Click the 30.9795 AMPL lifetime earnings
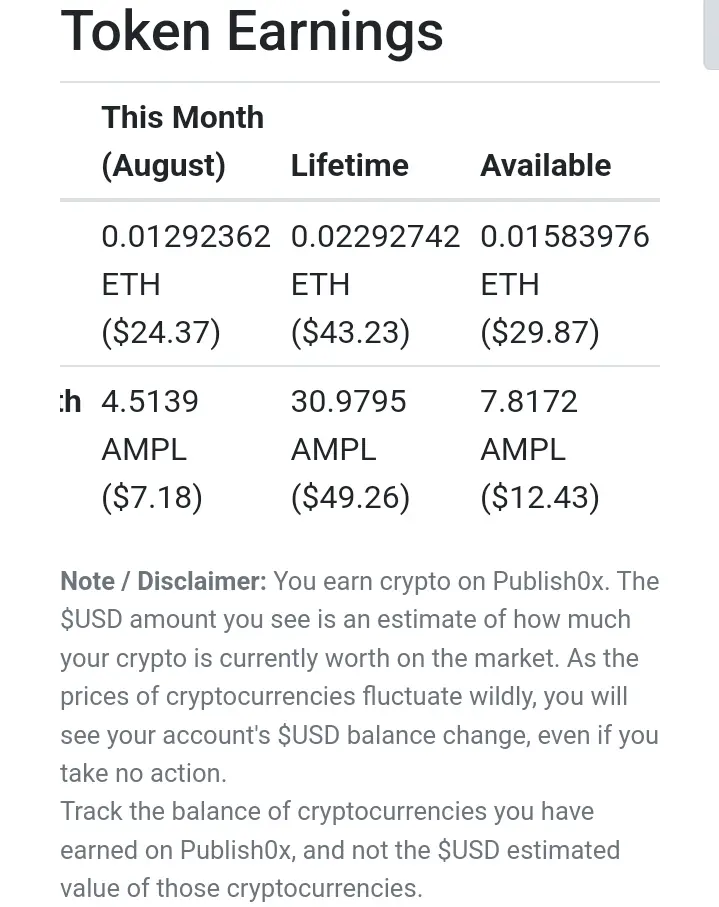 point(349,425)
